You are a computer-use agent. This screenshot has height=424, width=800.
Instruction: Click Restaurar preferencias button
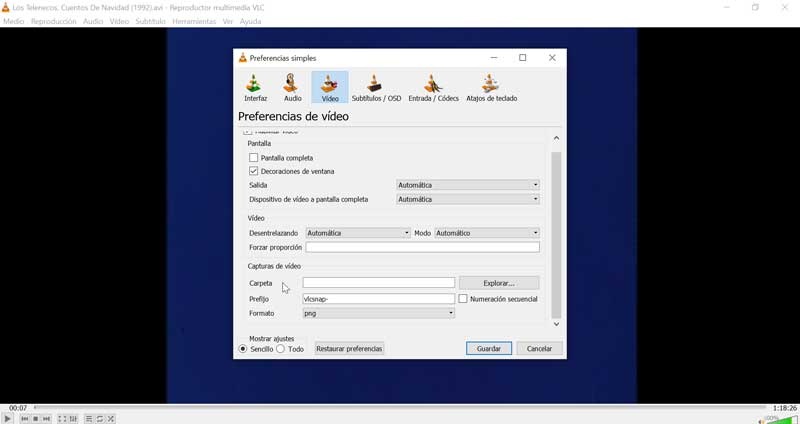pyautogui.click(x=349, y=348)
